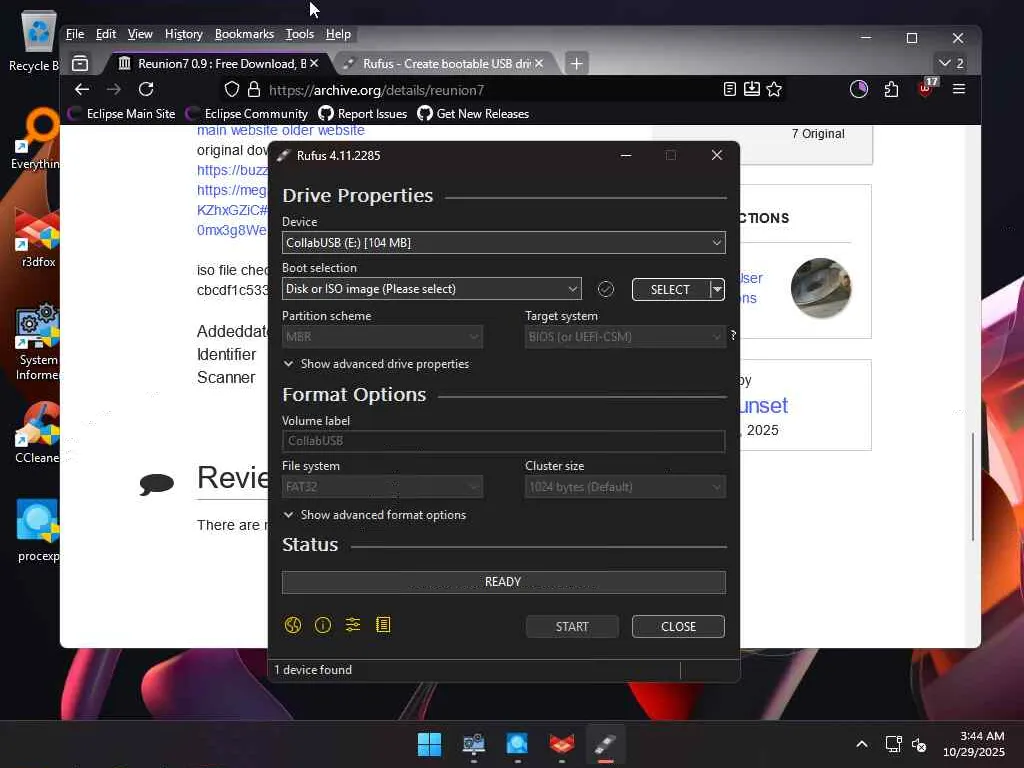Click the browser back arrow
The width and height of the screenshot is (1024, 768).
(x=82, y=89)
